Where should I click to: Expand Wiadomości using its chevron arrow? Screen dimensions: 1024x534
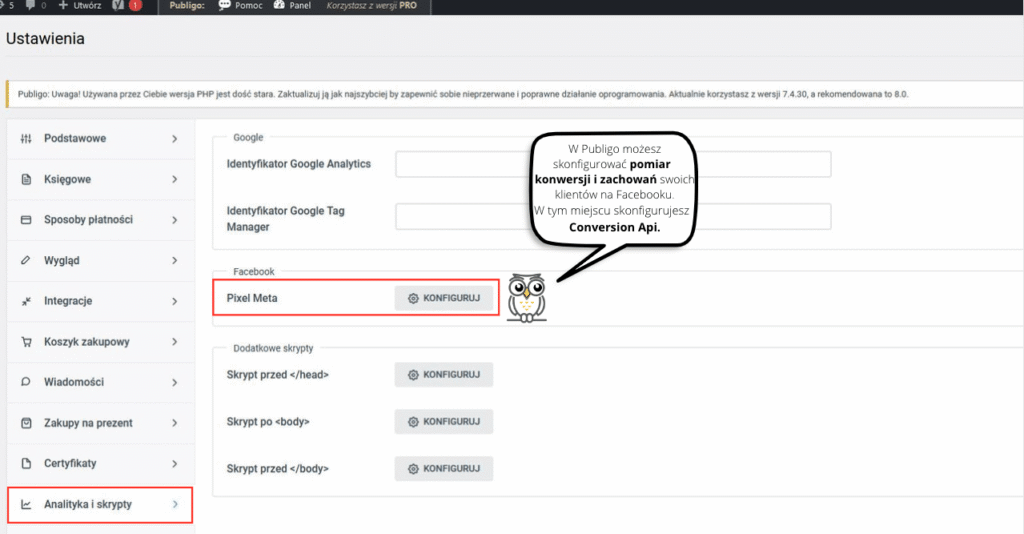point(174,382)
